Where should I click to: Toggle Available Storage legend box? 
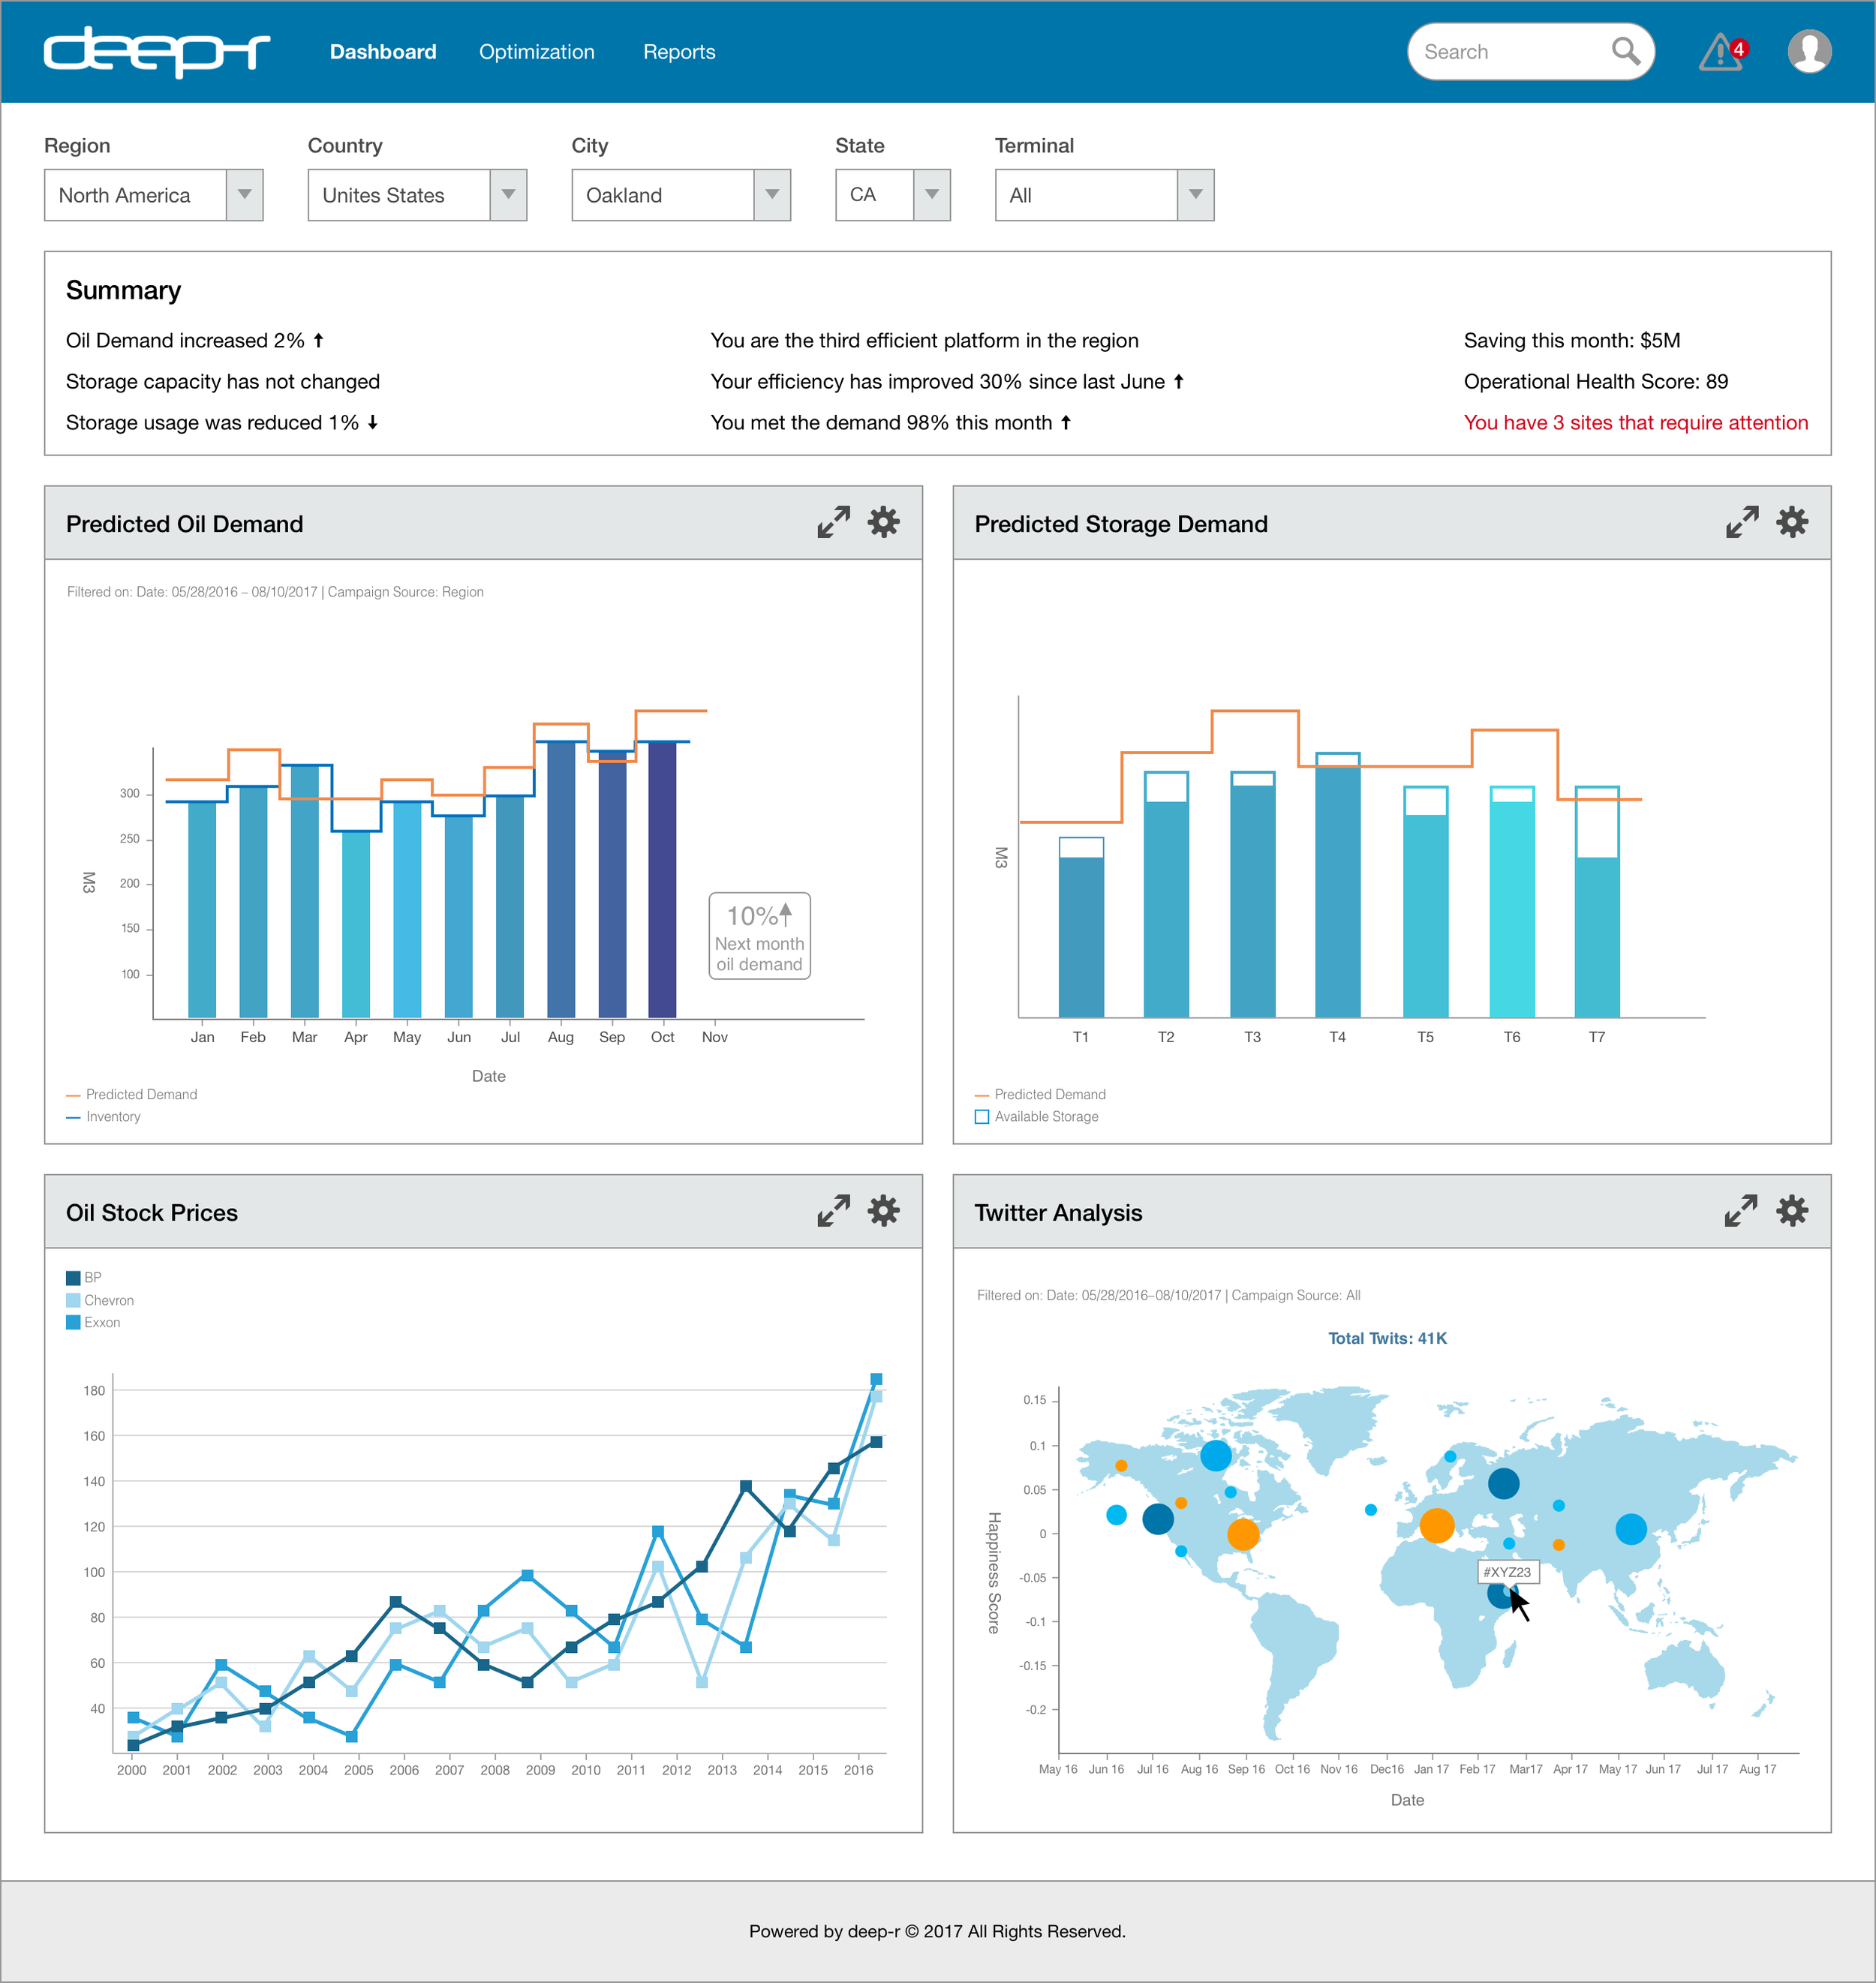[x=982, y=1117]
